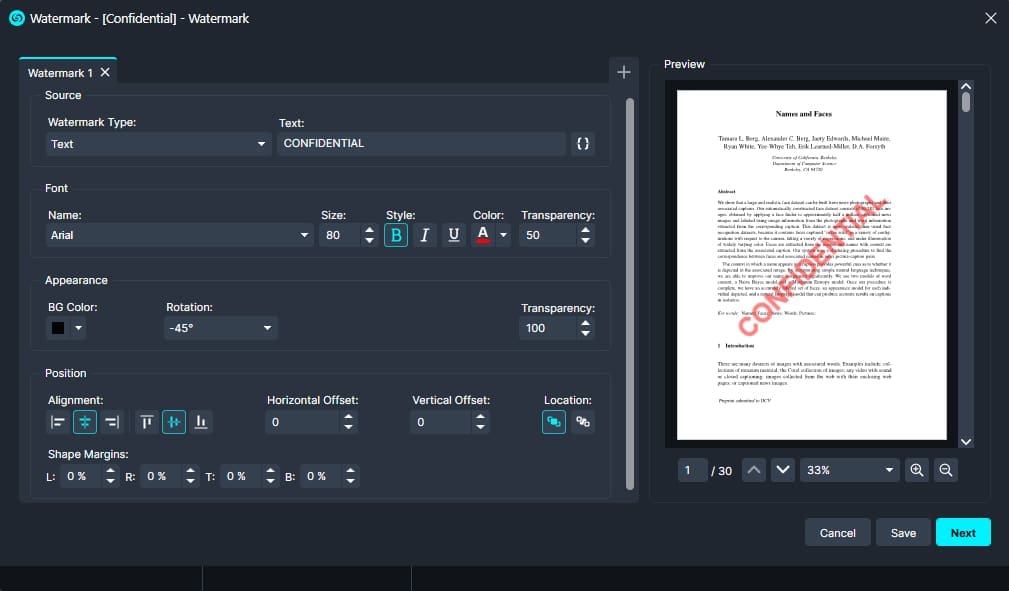Open the Watermark Type dropdown

click(160, 143)
